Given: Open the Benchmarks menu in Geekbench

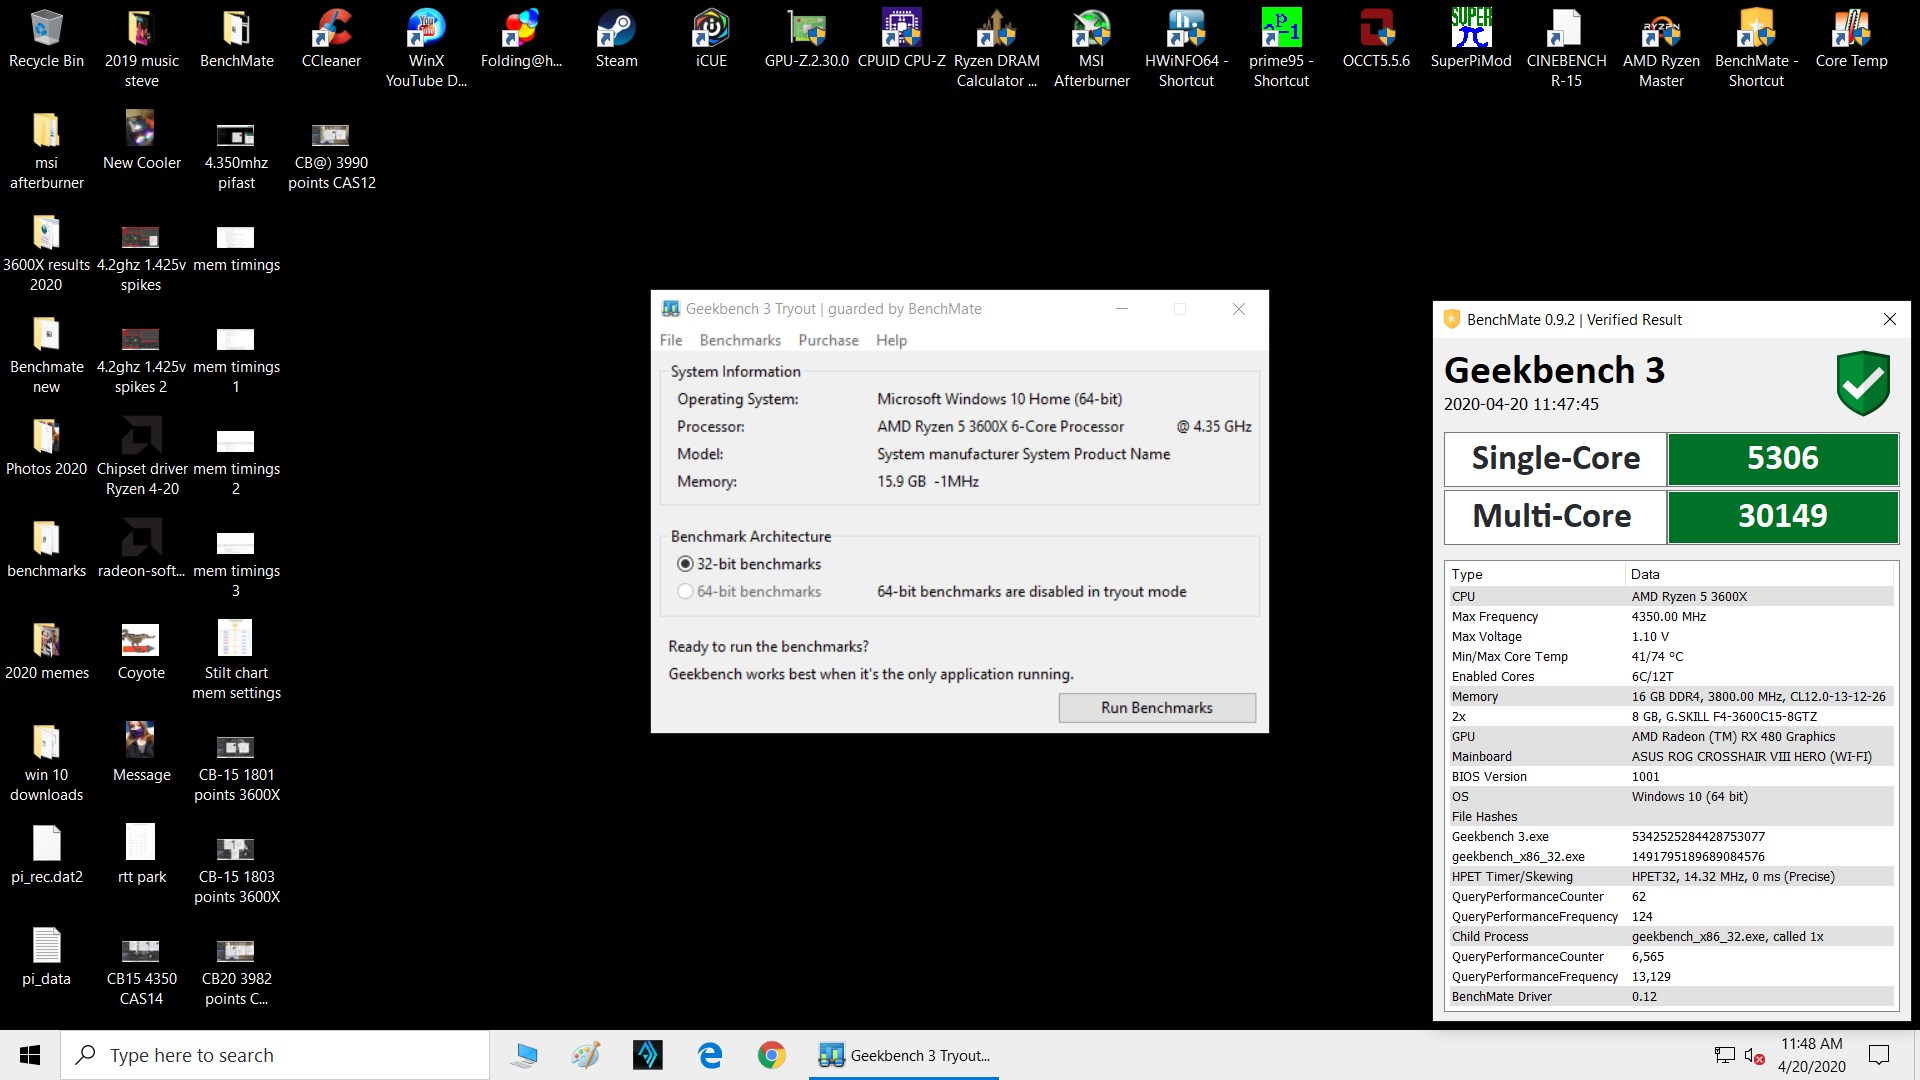Looking at the screenshot, I should [x=740, y=340].
